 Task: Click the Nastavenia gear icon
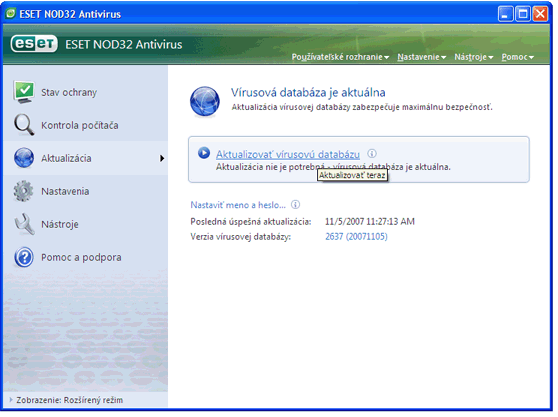click(x=23, y=191)
